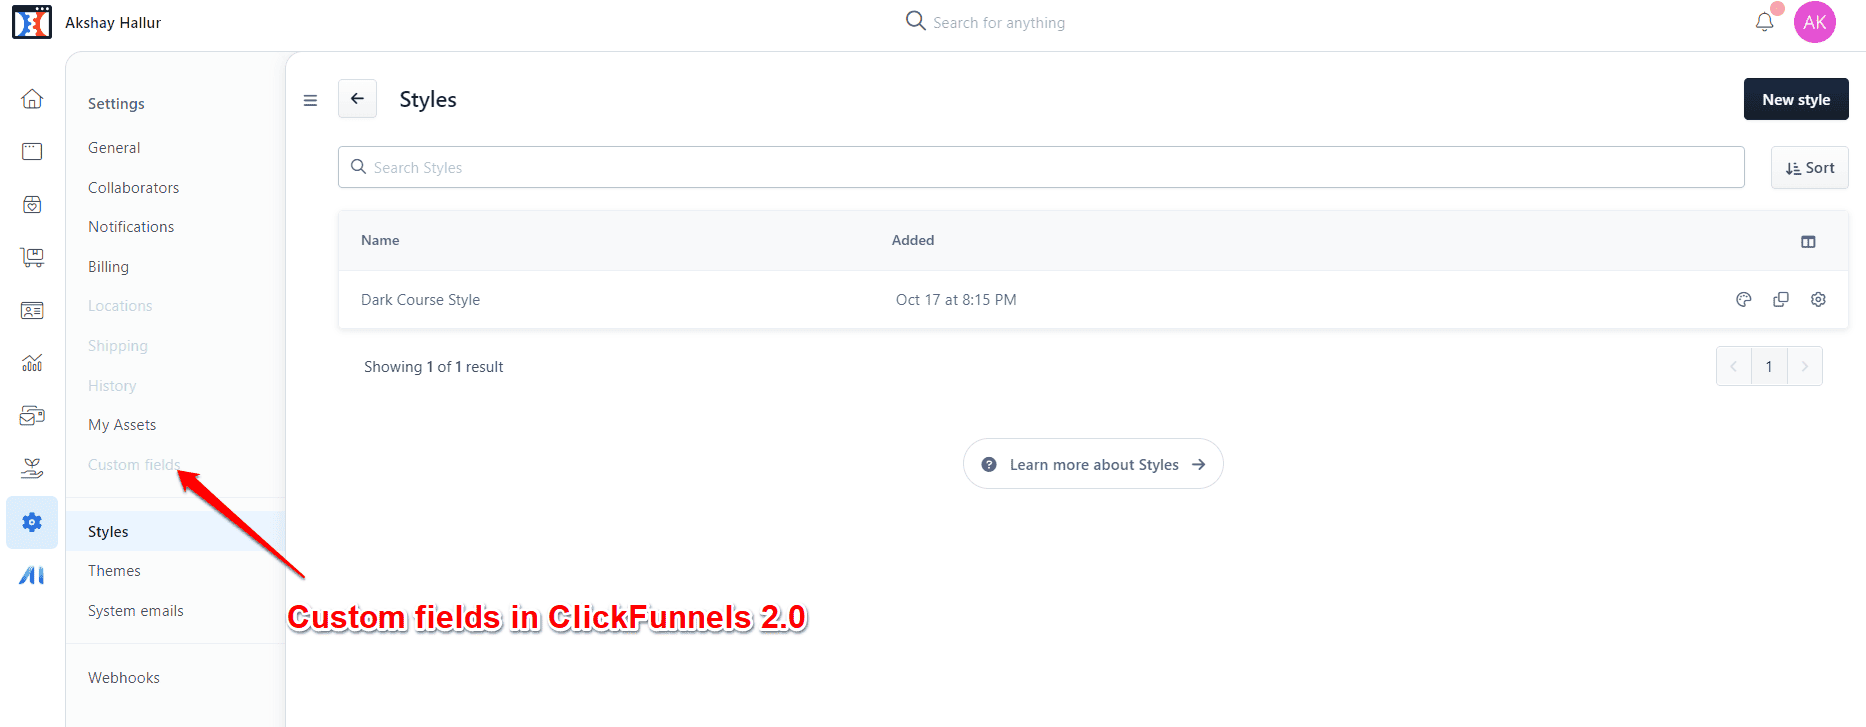
Task: Focus the Search for anything field
Action: pos(999,22)
